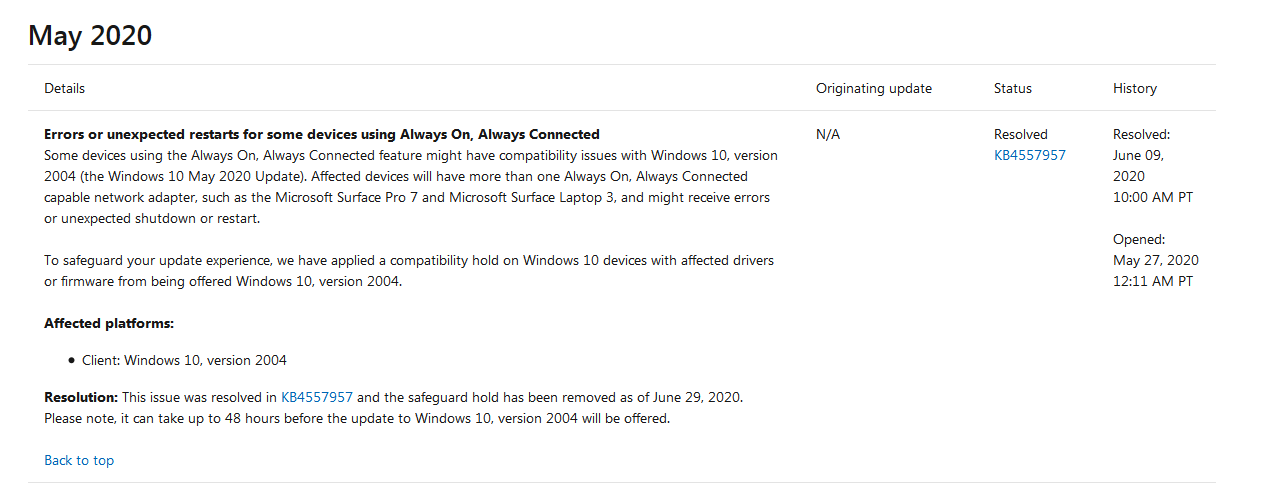Click the Affected platforms label
Screen dimensions: 1267x485
pos(109,323)
